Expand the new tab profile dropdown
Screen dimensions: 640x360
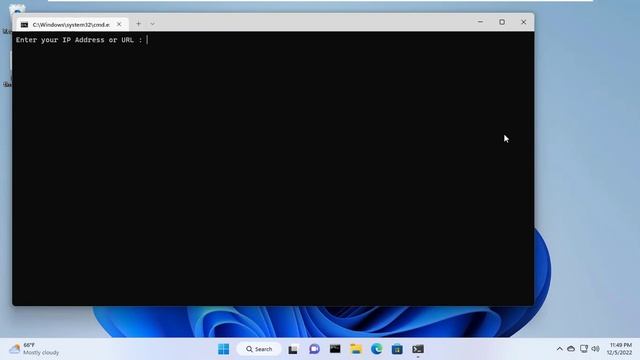(152, 24)
